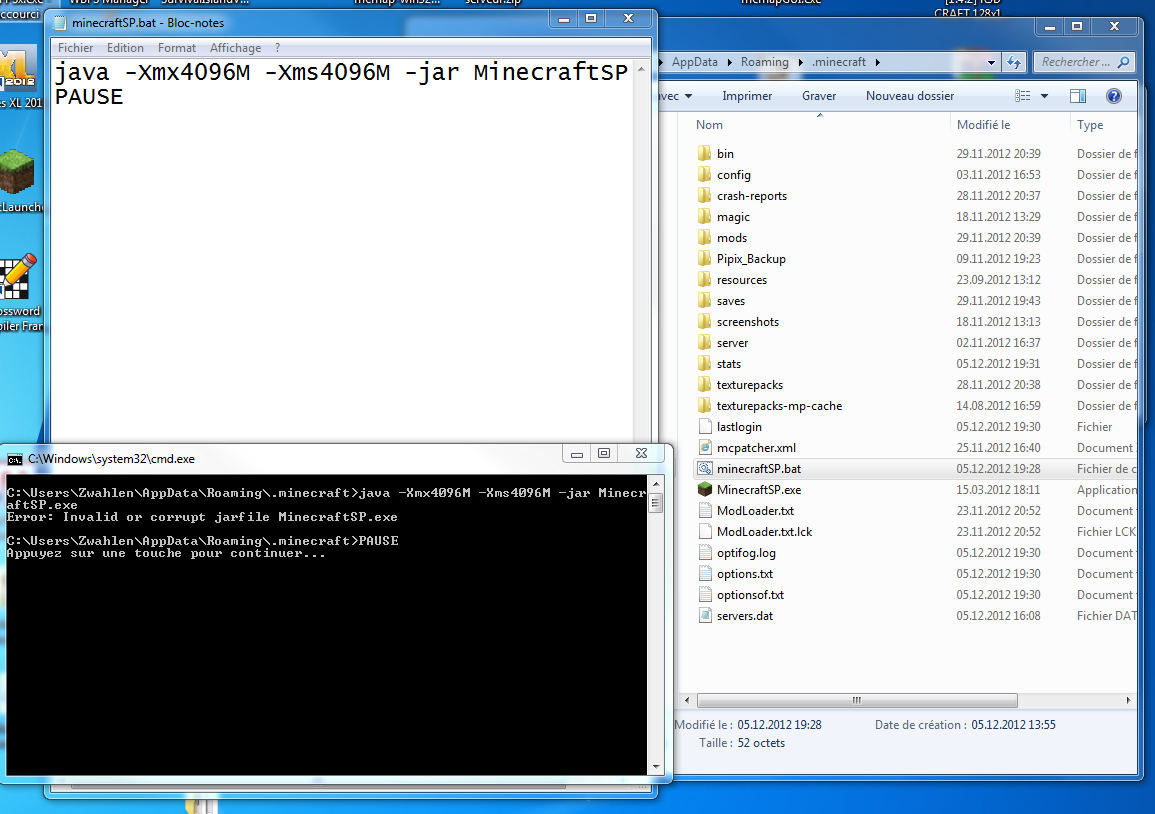Open the Minecraft launcher desktop icon
The image size is (1155, 814).
17,171
